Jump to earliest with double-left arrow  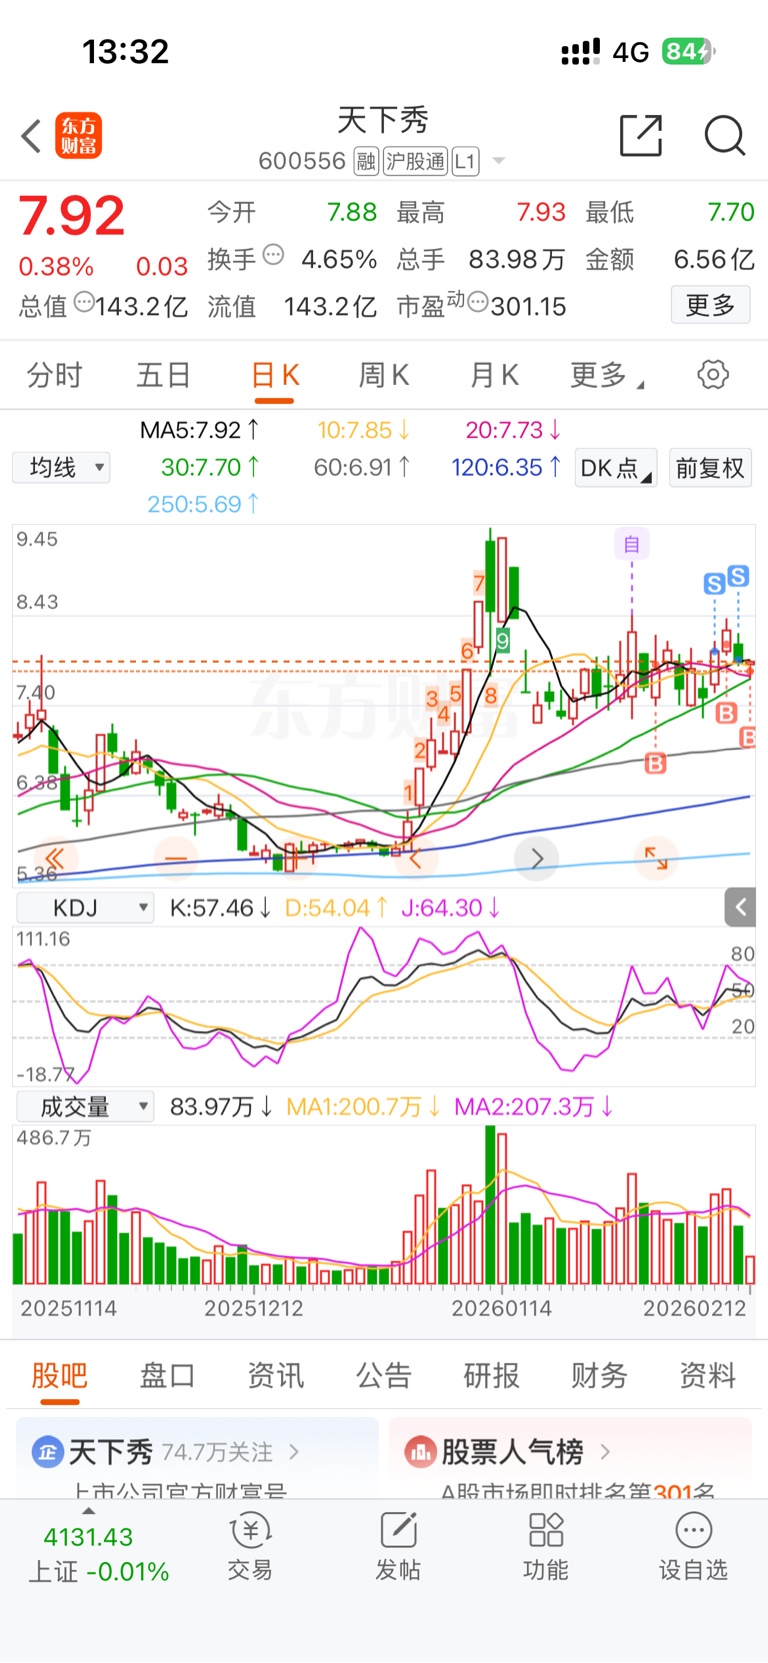(54, 857)
